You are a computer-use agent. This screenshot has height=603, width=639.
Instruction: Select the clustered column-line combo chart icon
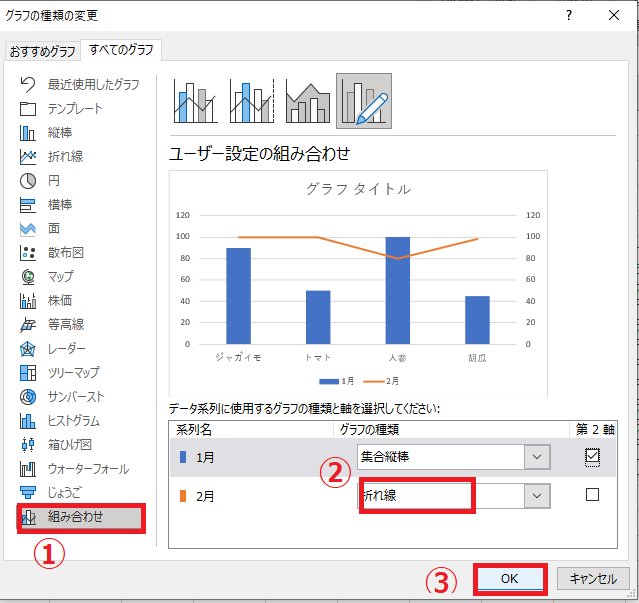(196, 101)
